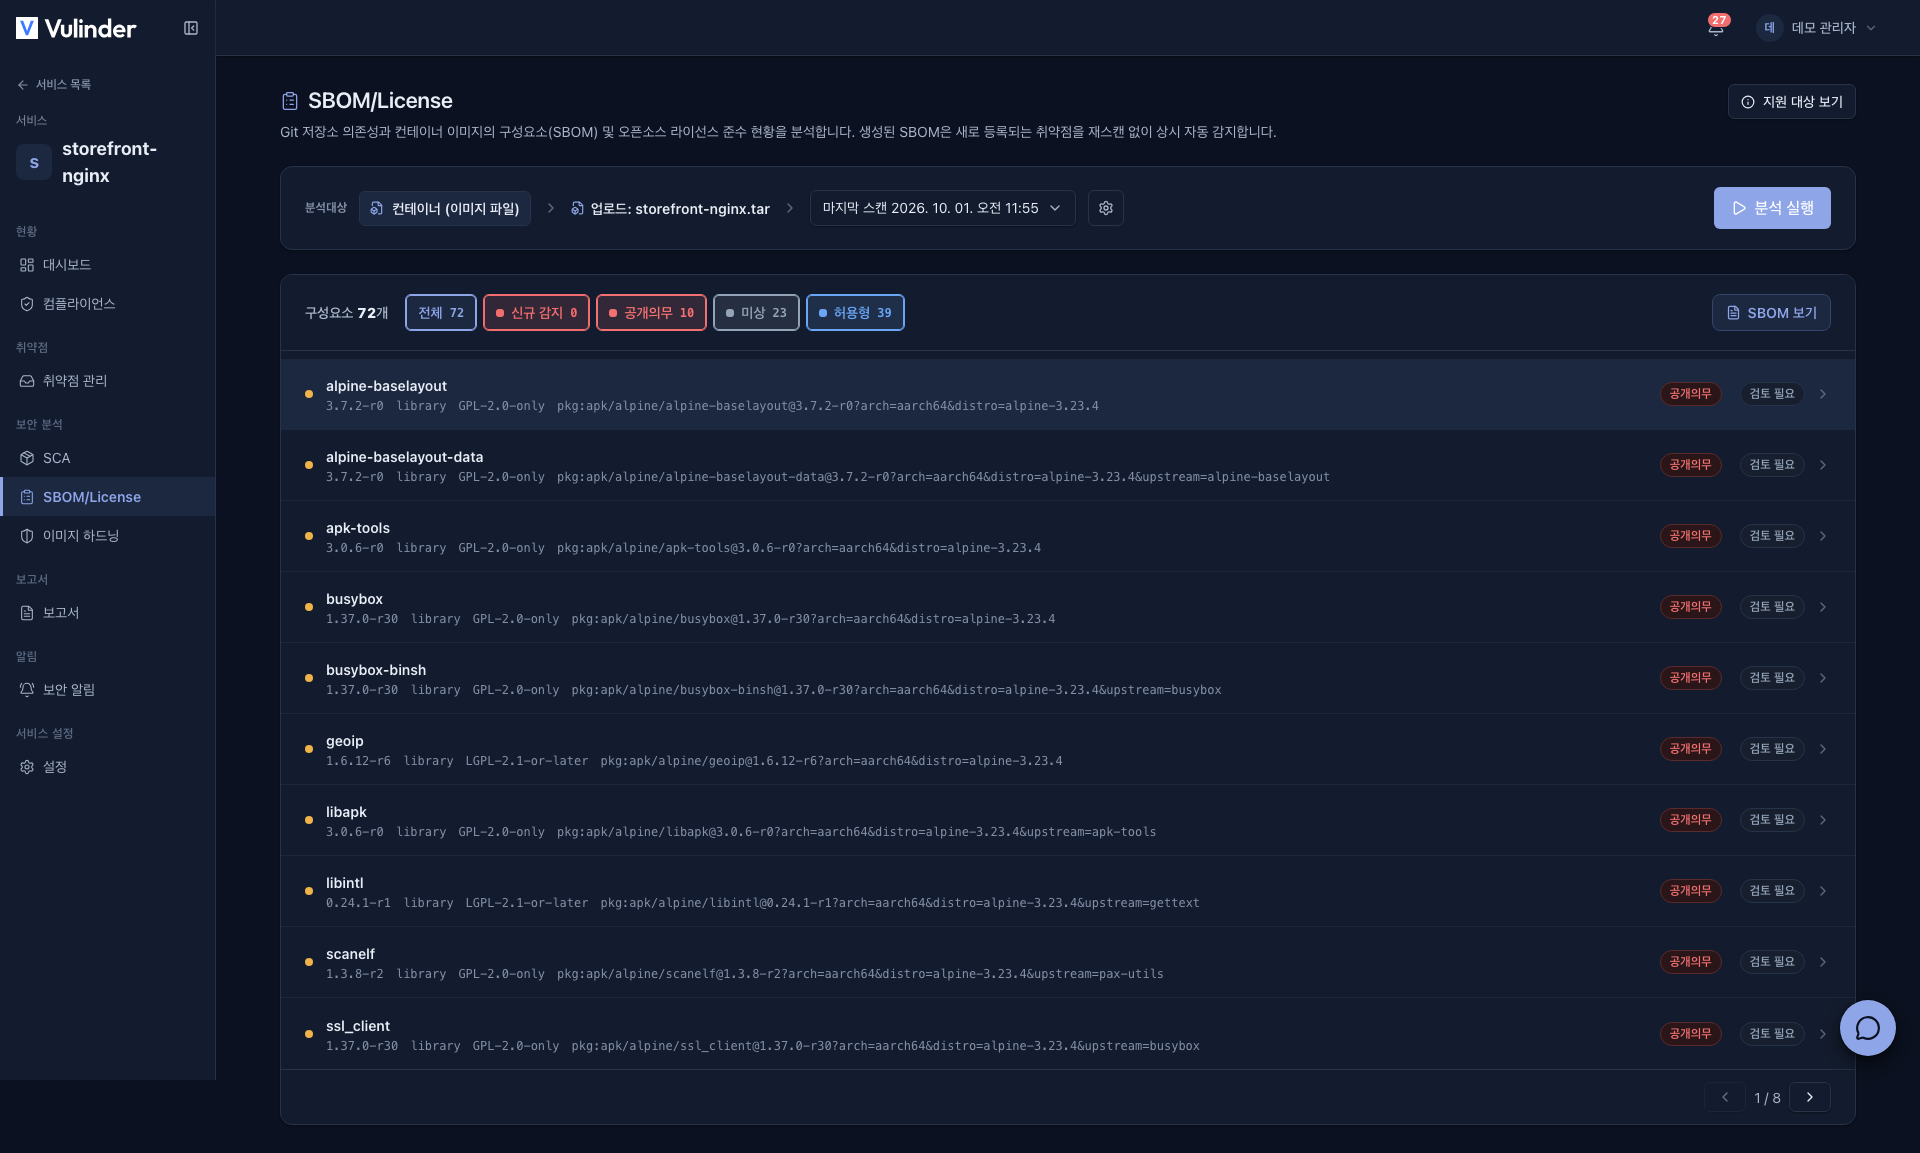Click 공개의무 badge on libapk row
Screen dimensions: 1920x1153
1690,820
